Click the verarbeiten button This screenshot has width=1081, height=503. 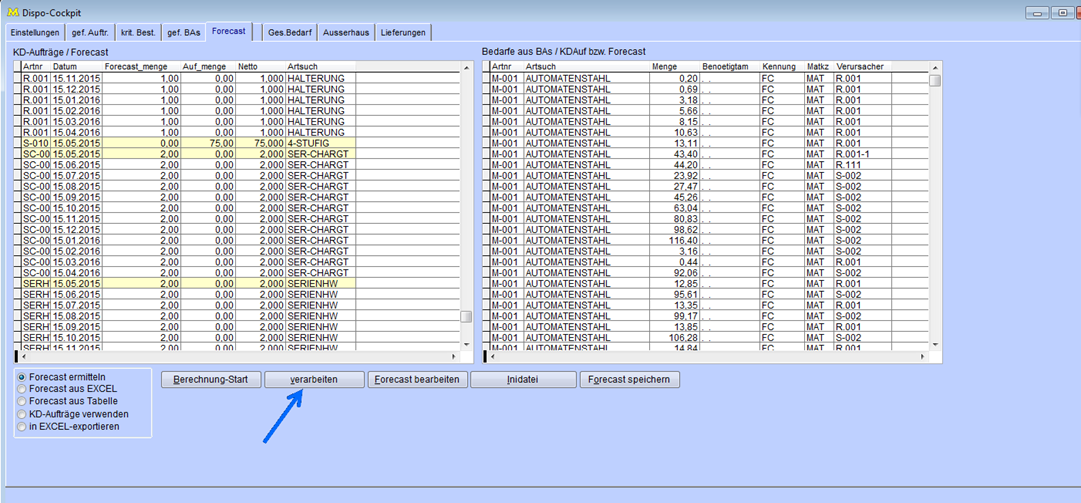click(x=314, y=380)
